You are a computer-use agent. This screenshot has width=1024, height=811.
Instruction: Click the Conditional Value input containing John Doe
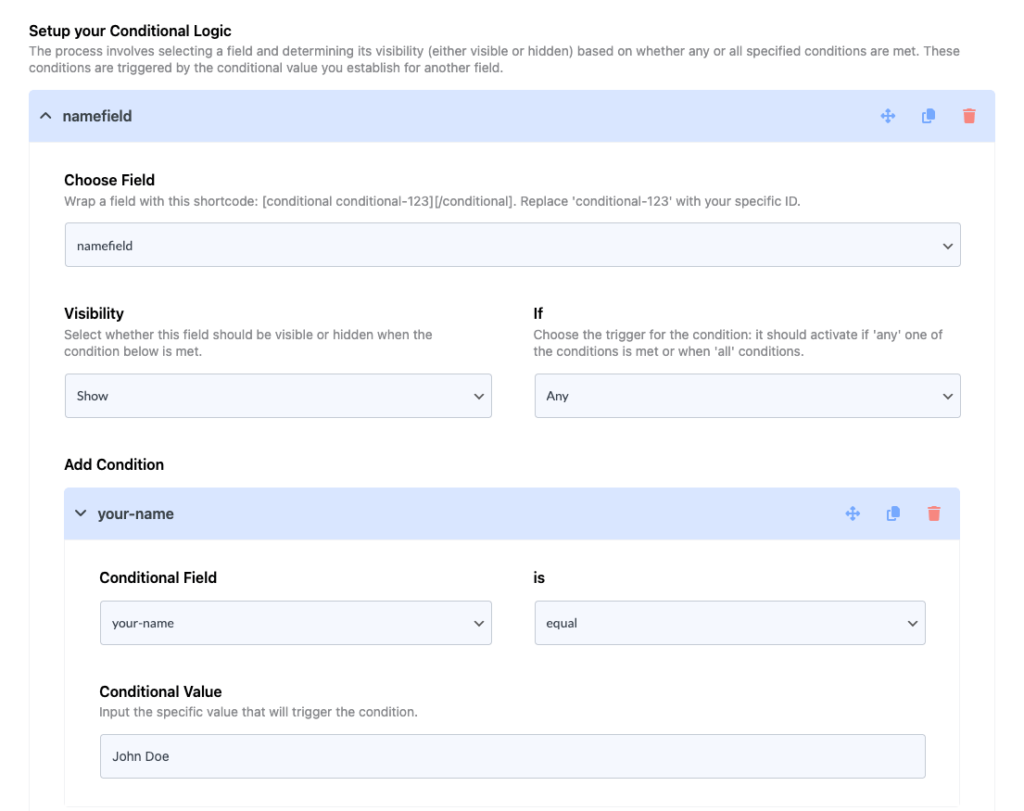click(x=512, y=756)
